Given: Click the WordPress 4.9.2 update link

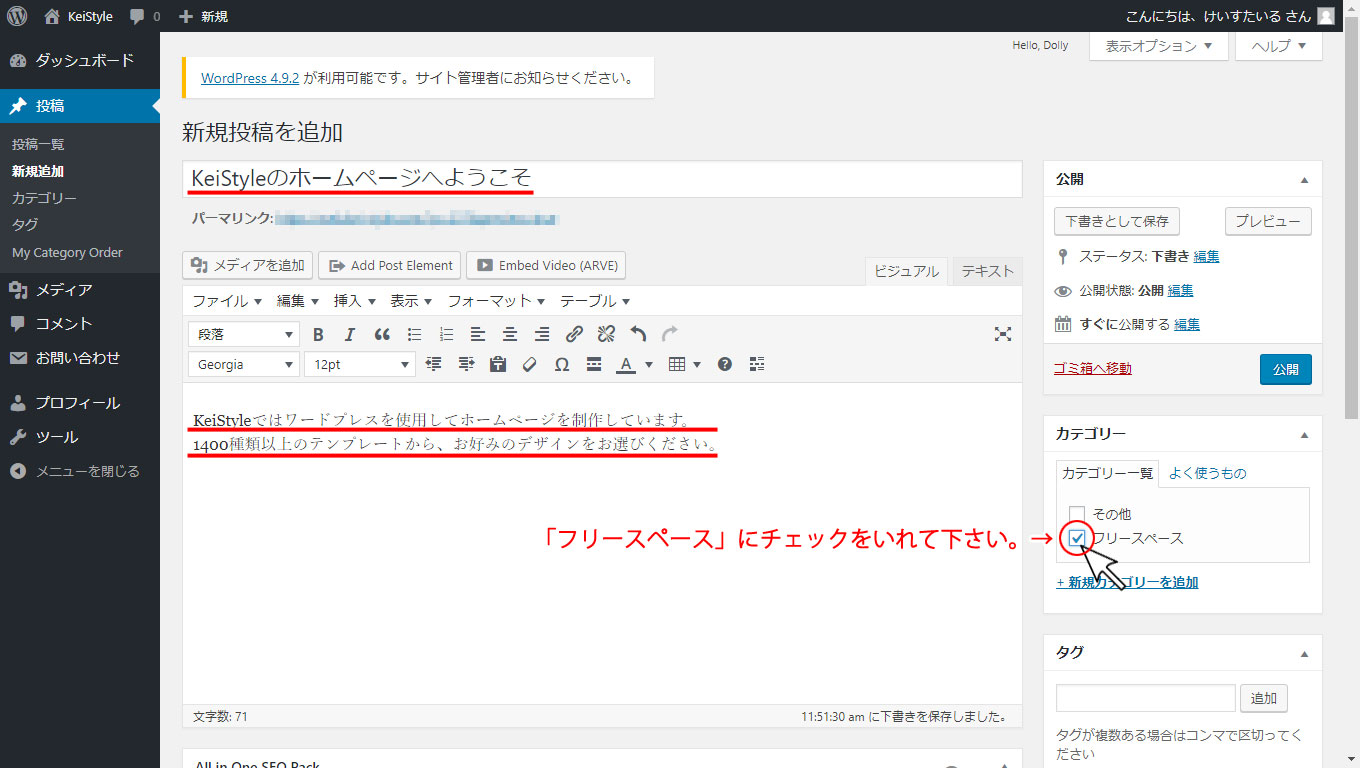Looking at the screenshot, I should pos(250,78).
